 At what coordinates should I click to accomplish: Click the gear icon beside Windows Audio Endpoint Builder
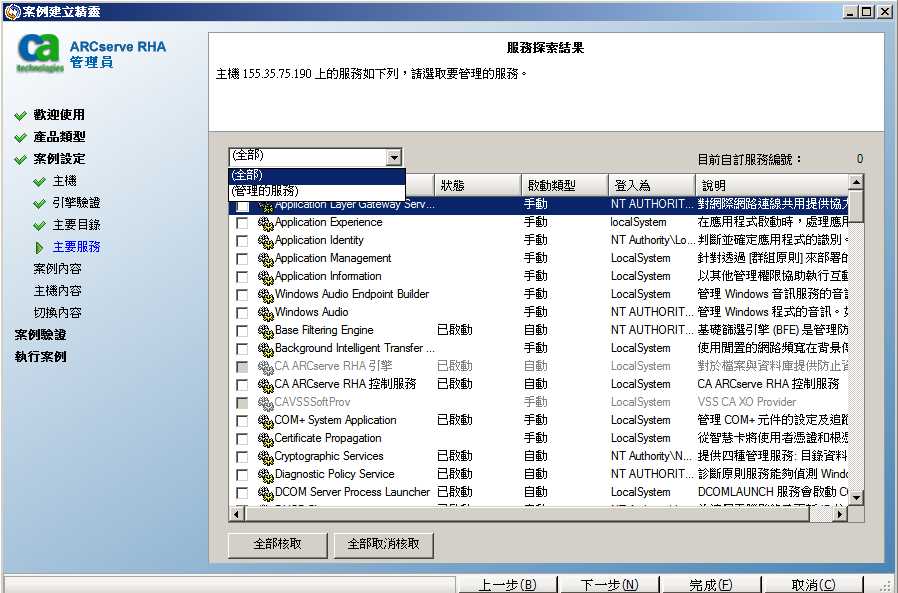(265, 295)
